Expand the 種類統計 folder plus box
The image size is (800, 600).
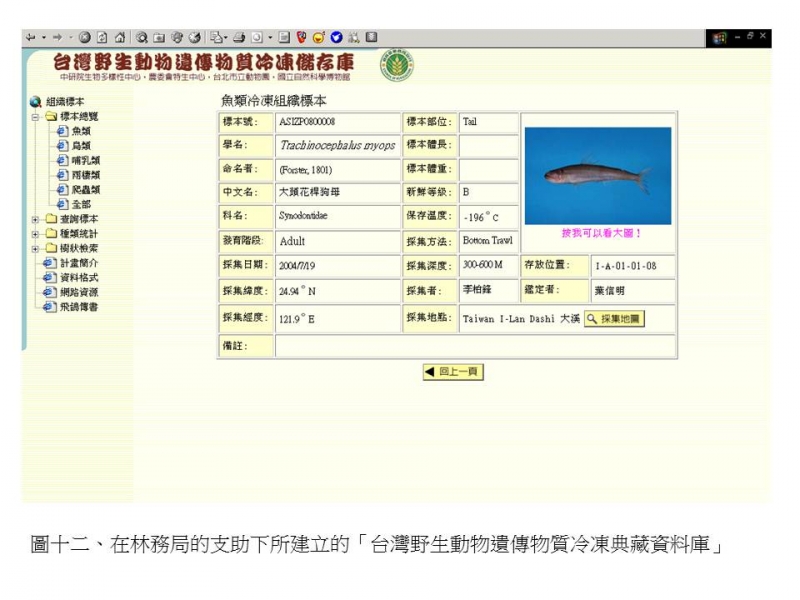coord(35,234)
